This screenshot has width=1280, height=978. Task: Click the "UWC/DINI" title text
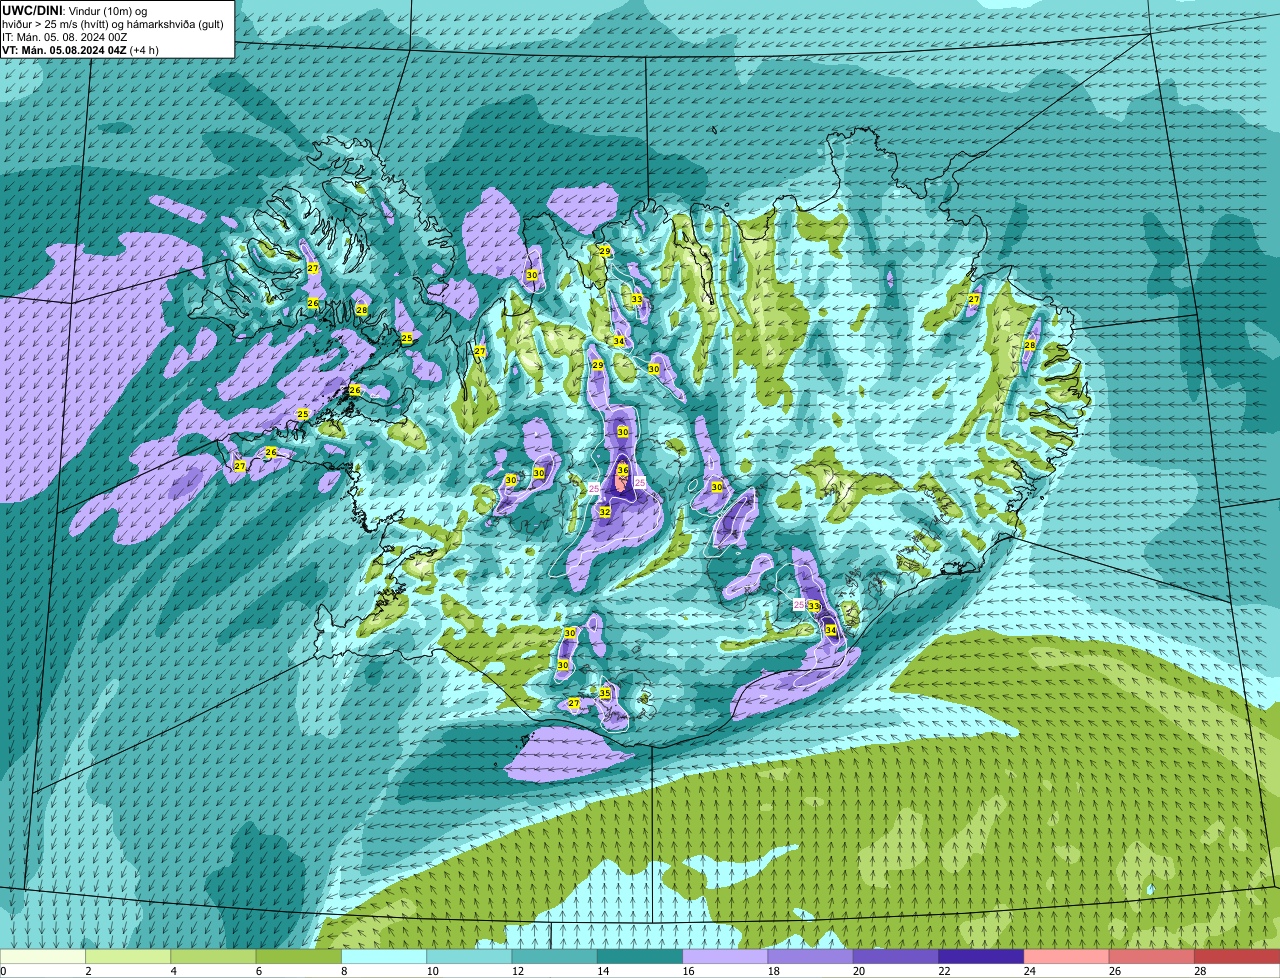point(32,11)
